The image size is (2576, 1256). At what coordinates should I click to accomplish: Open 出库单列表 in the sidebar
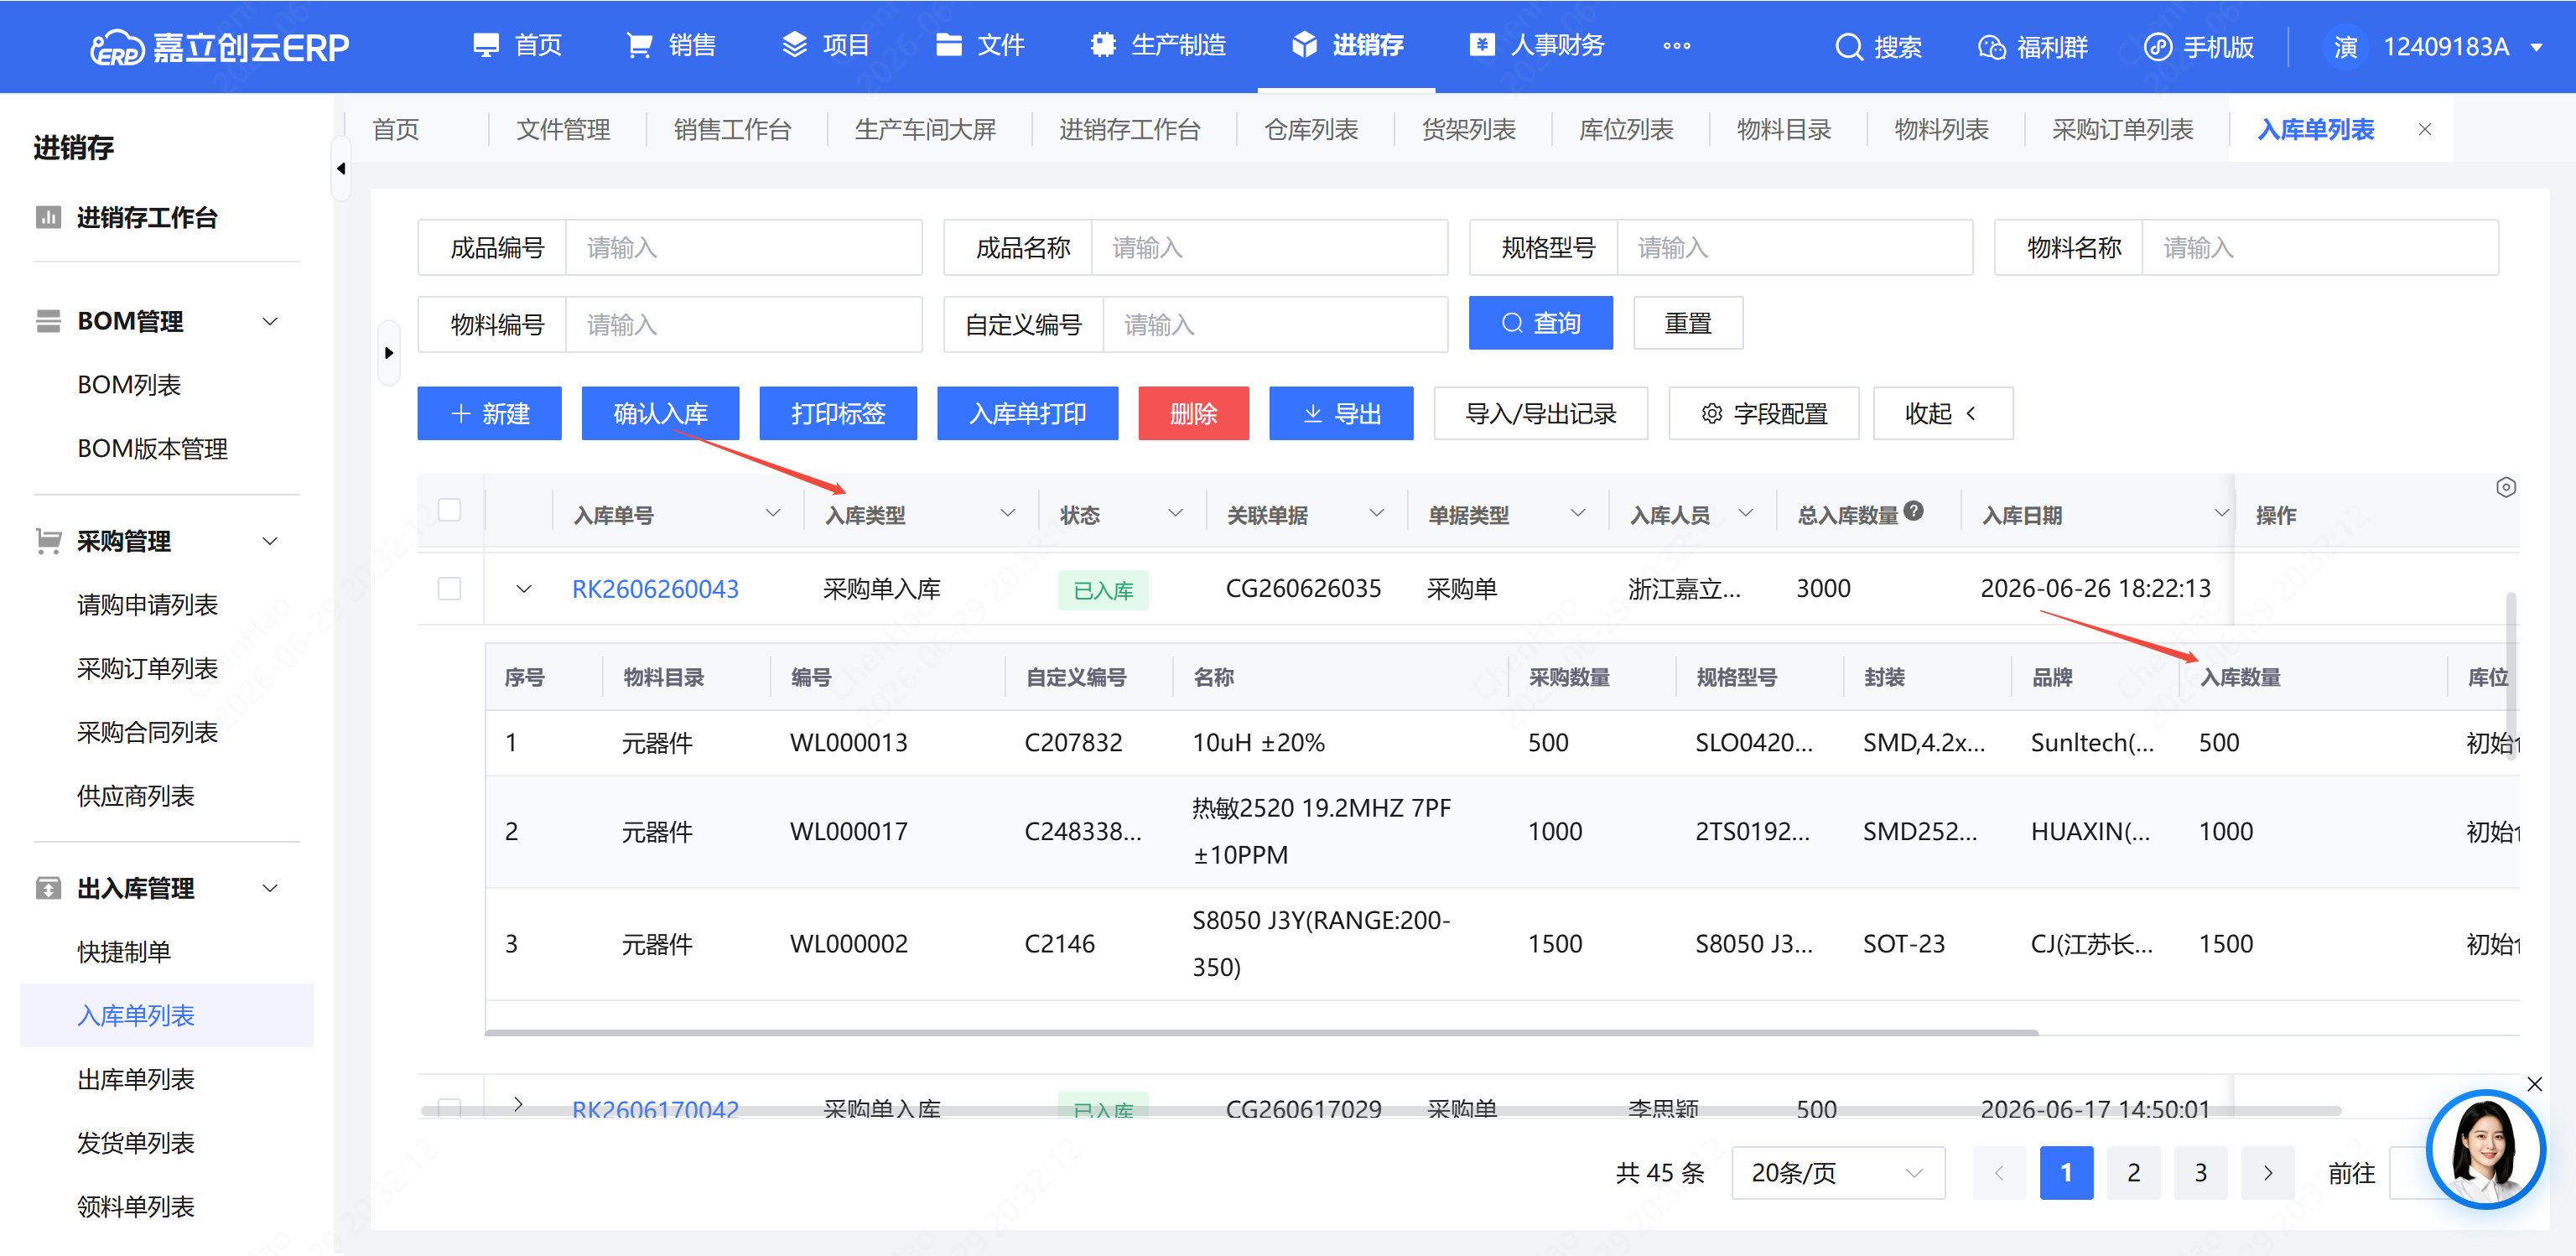pyautogui.click(x=136, y=1079)
